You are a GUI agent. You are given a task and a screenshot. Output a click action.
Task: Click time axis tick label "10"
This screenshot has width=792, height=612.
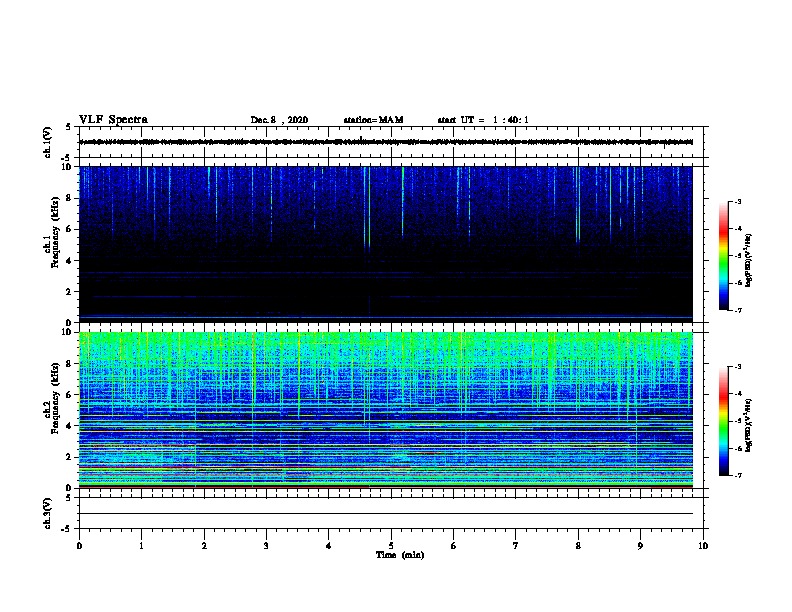(703, 546)
